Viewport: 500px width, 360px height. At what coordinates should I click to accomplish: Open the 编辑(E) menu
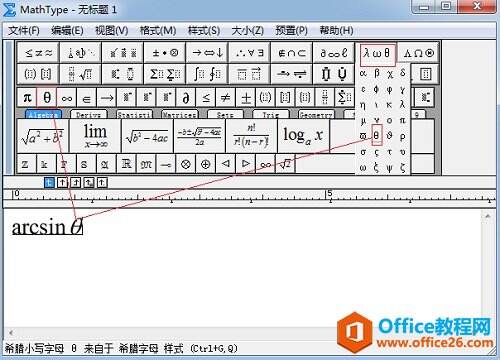pos(67,31)
